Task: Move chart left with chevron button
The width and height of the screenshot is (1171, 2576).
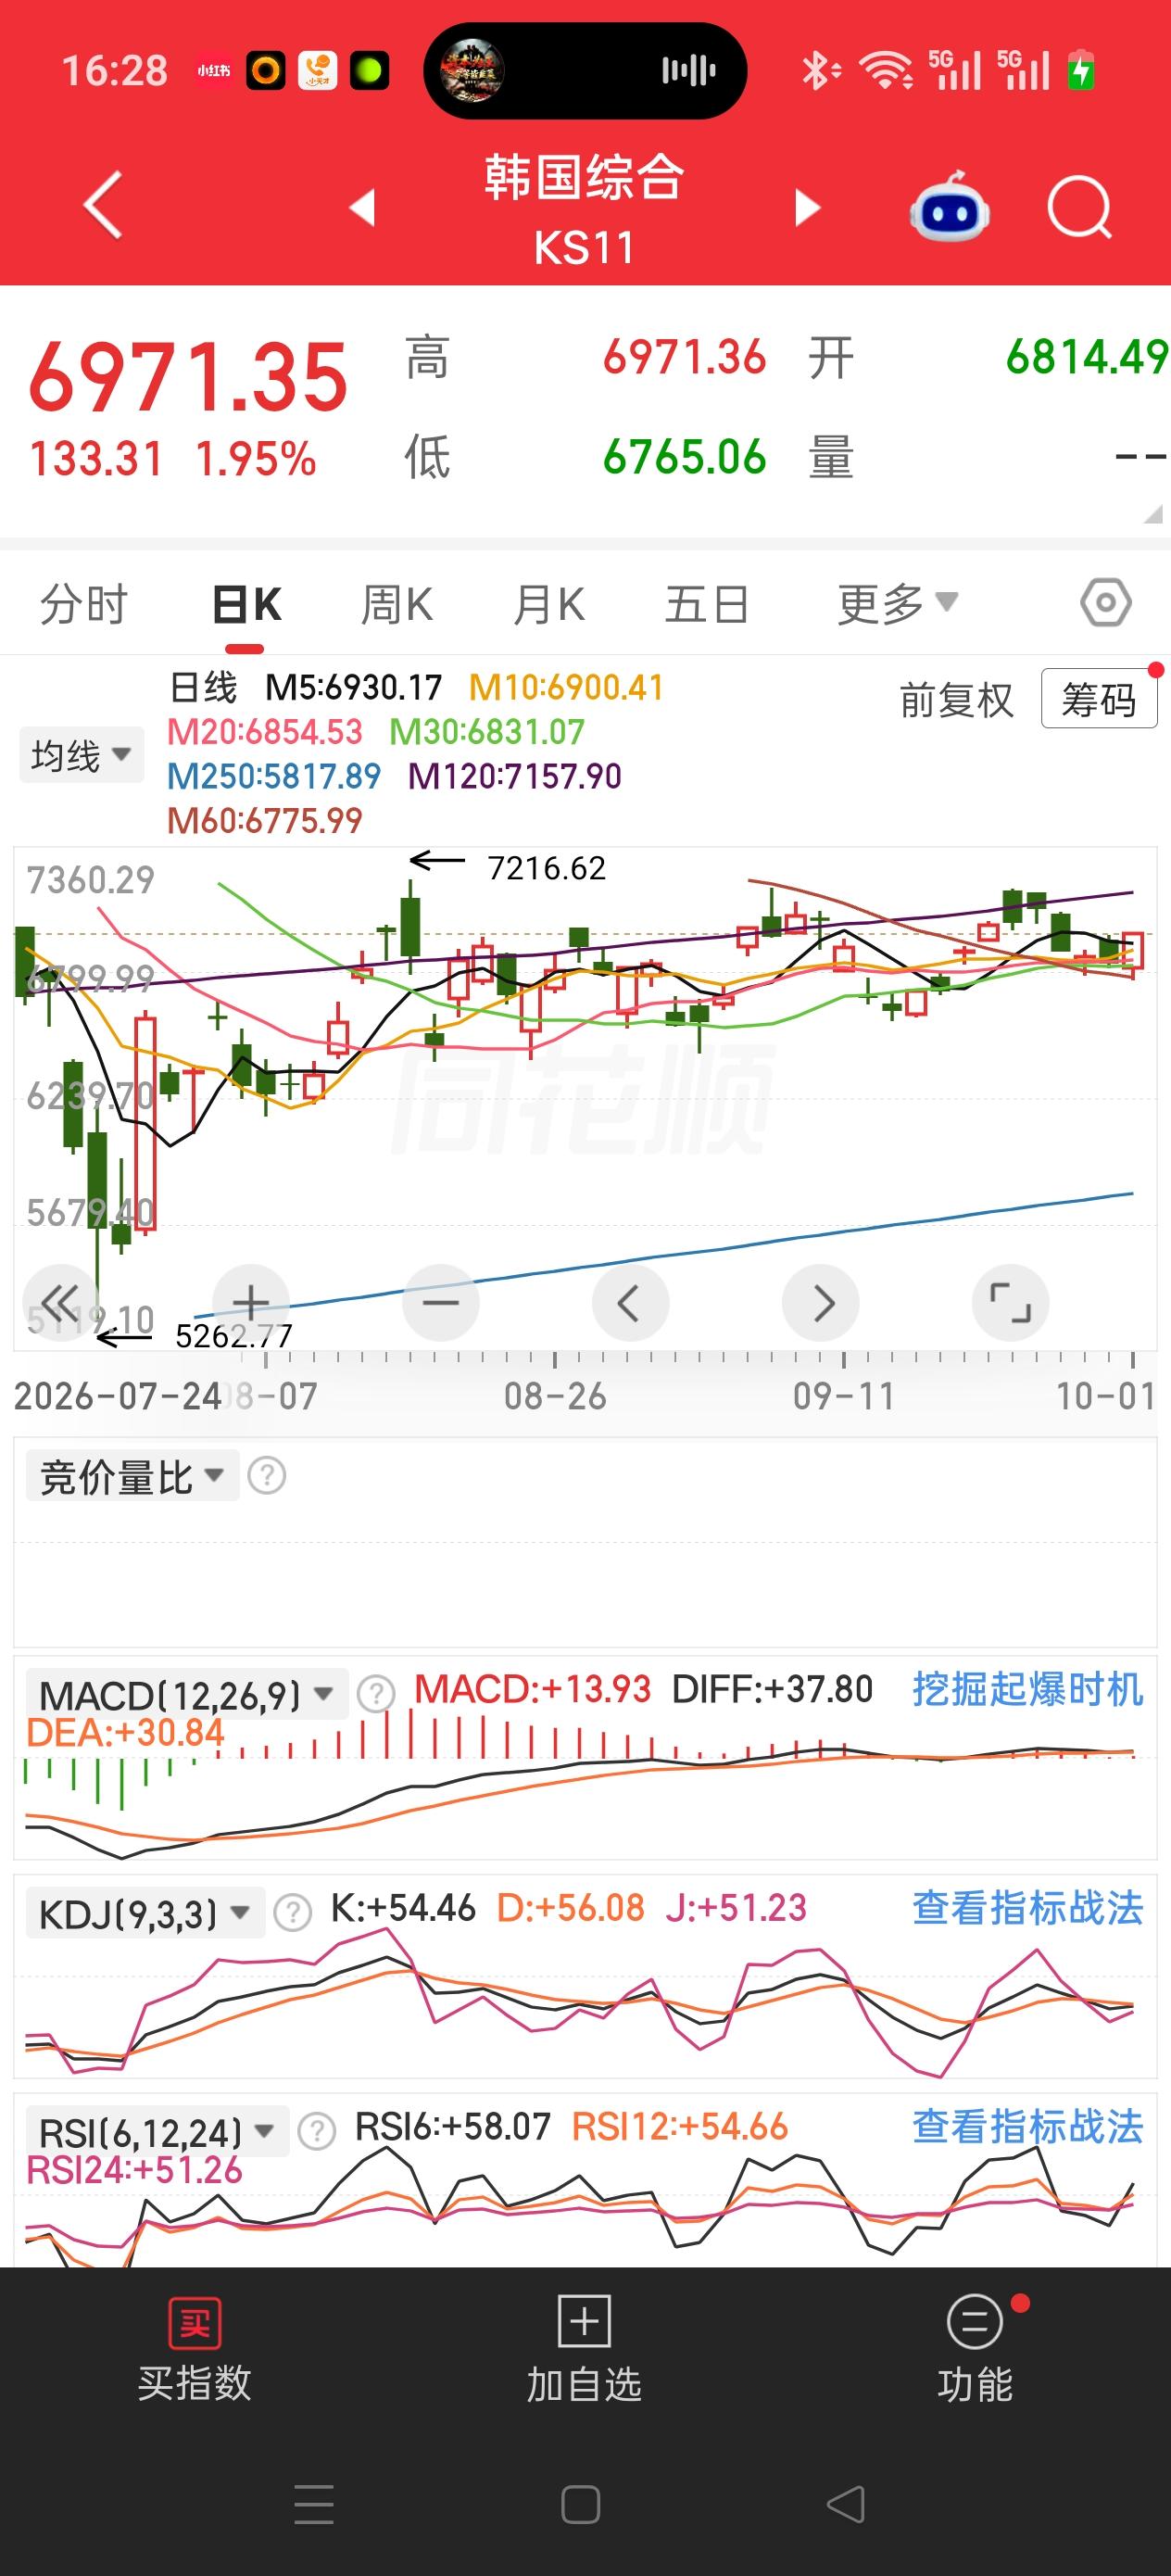Action: tap(630, 1302)
